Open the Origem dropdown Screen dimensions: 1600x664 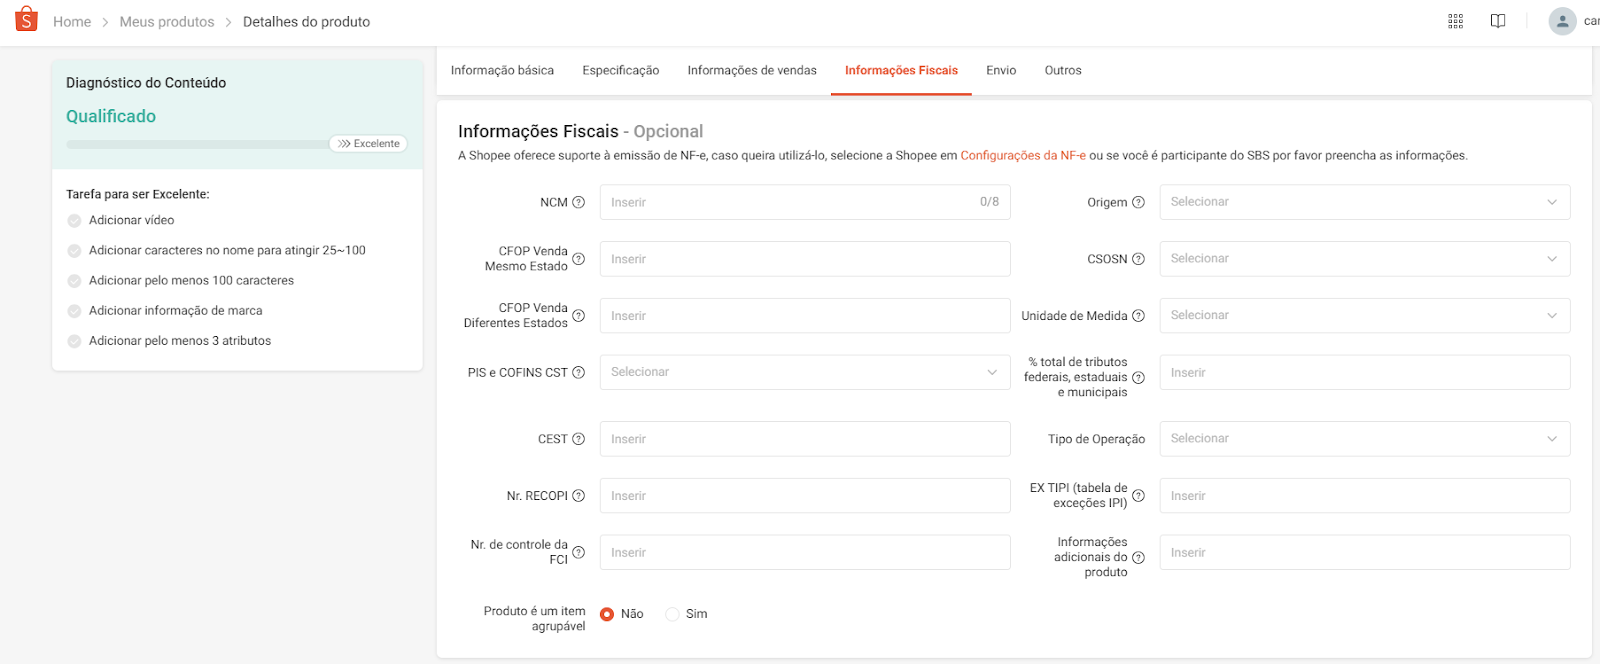pos(1364,201)
